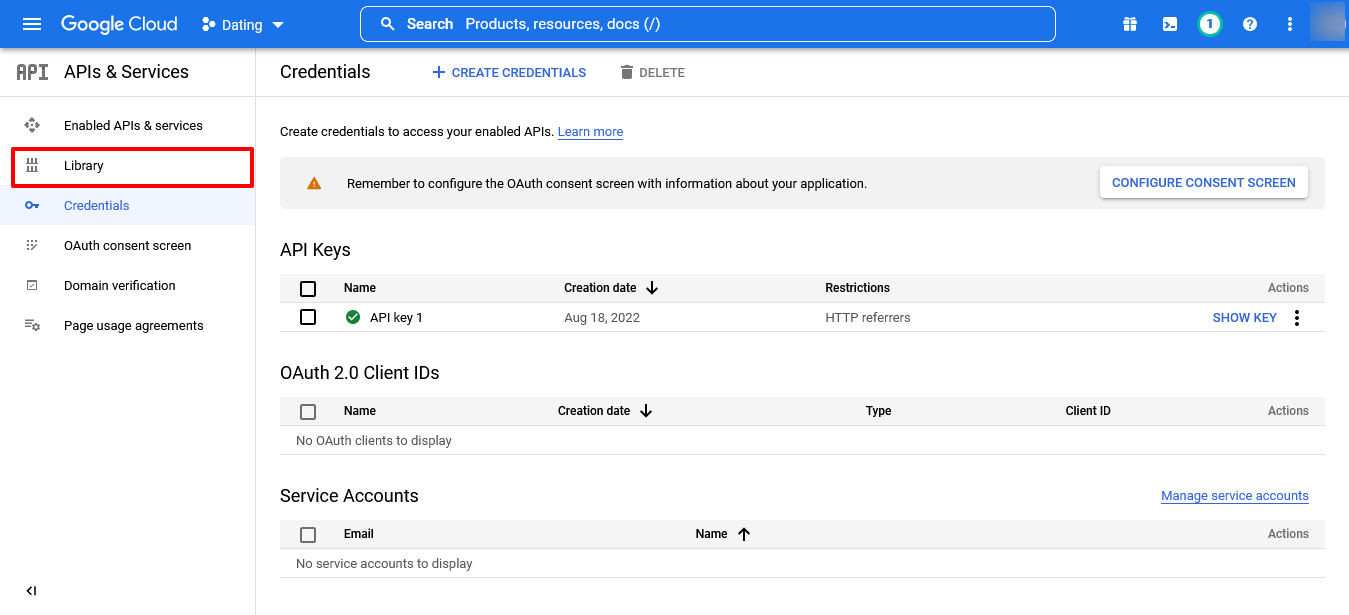This screenshot has width=1349, height=615.
Task: Collapse the sidebar navigation panel
Action: (x=31, y=591)
